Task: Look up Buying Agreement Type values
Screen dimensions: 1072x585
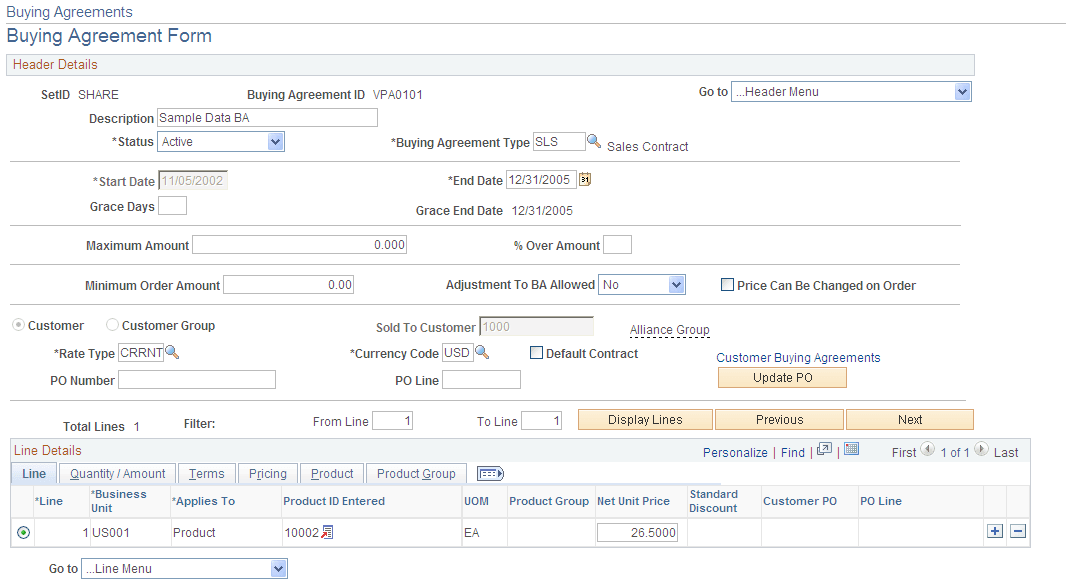Action: [595, 141]
